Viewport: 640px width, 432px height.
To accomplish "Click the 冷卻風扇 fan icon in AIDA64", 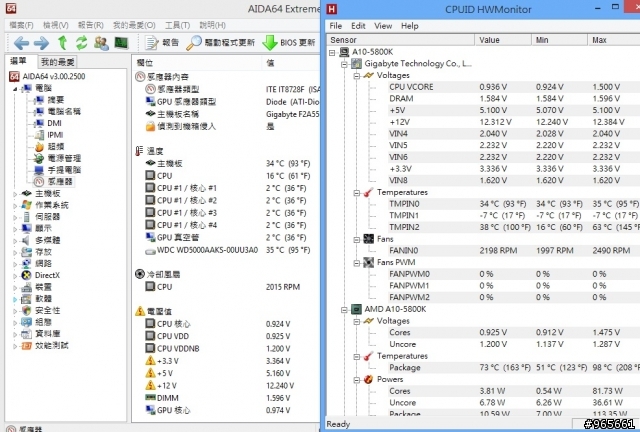I will tap(140, 274).
